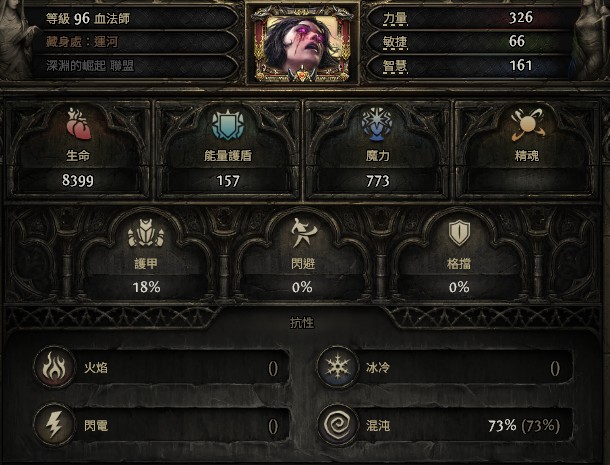The height and width of the screenshot is (465, 610).
Task: Select the Evasion dodge icon
Action: [x=303, y=232]
